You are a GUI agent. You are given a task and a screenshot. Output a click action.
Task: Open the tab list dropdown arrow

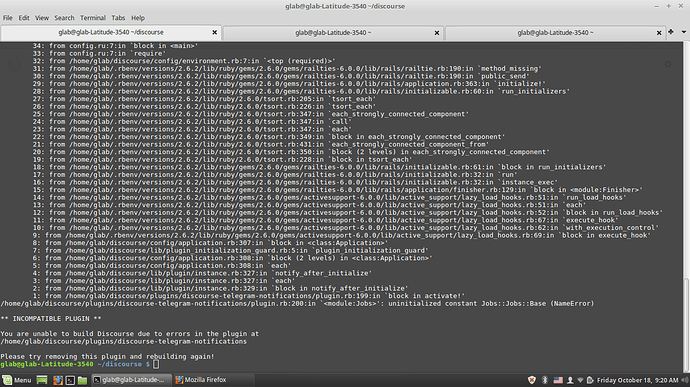pyautogui.click(x=684, y=32)
